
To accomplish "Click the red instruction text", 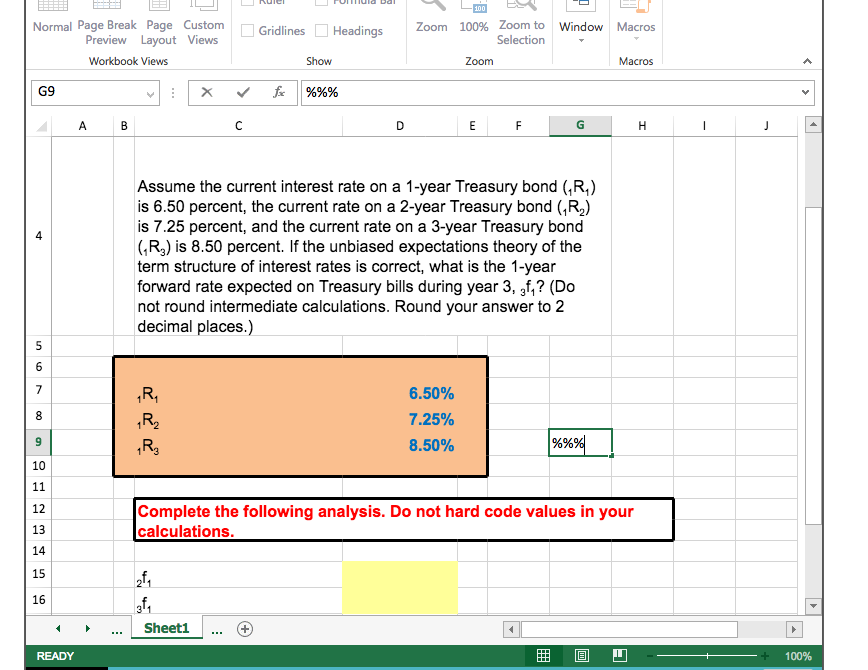I will [x=385, y=521].
